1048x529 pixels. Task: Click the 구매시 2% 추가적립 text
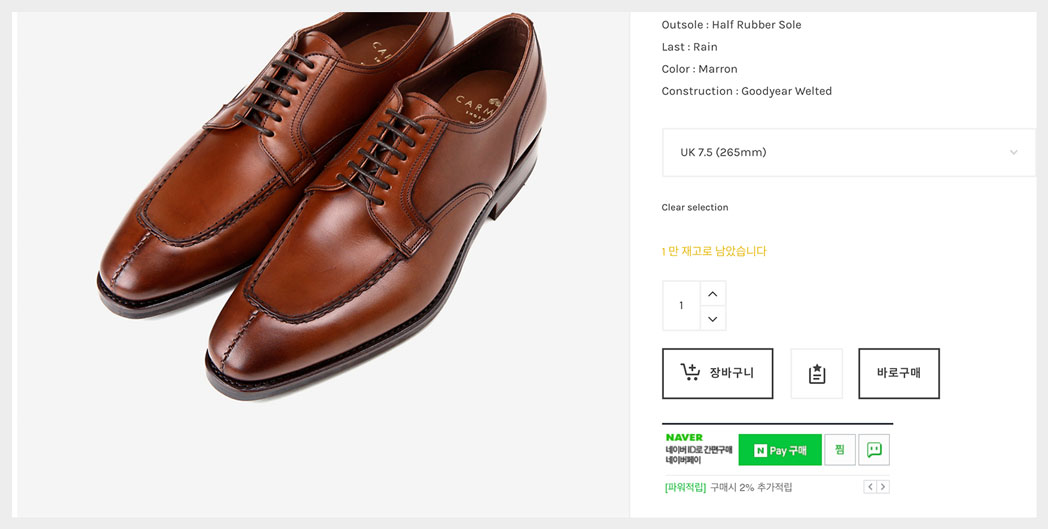tap(751, 488)
